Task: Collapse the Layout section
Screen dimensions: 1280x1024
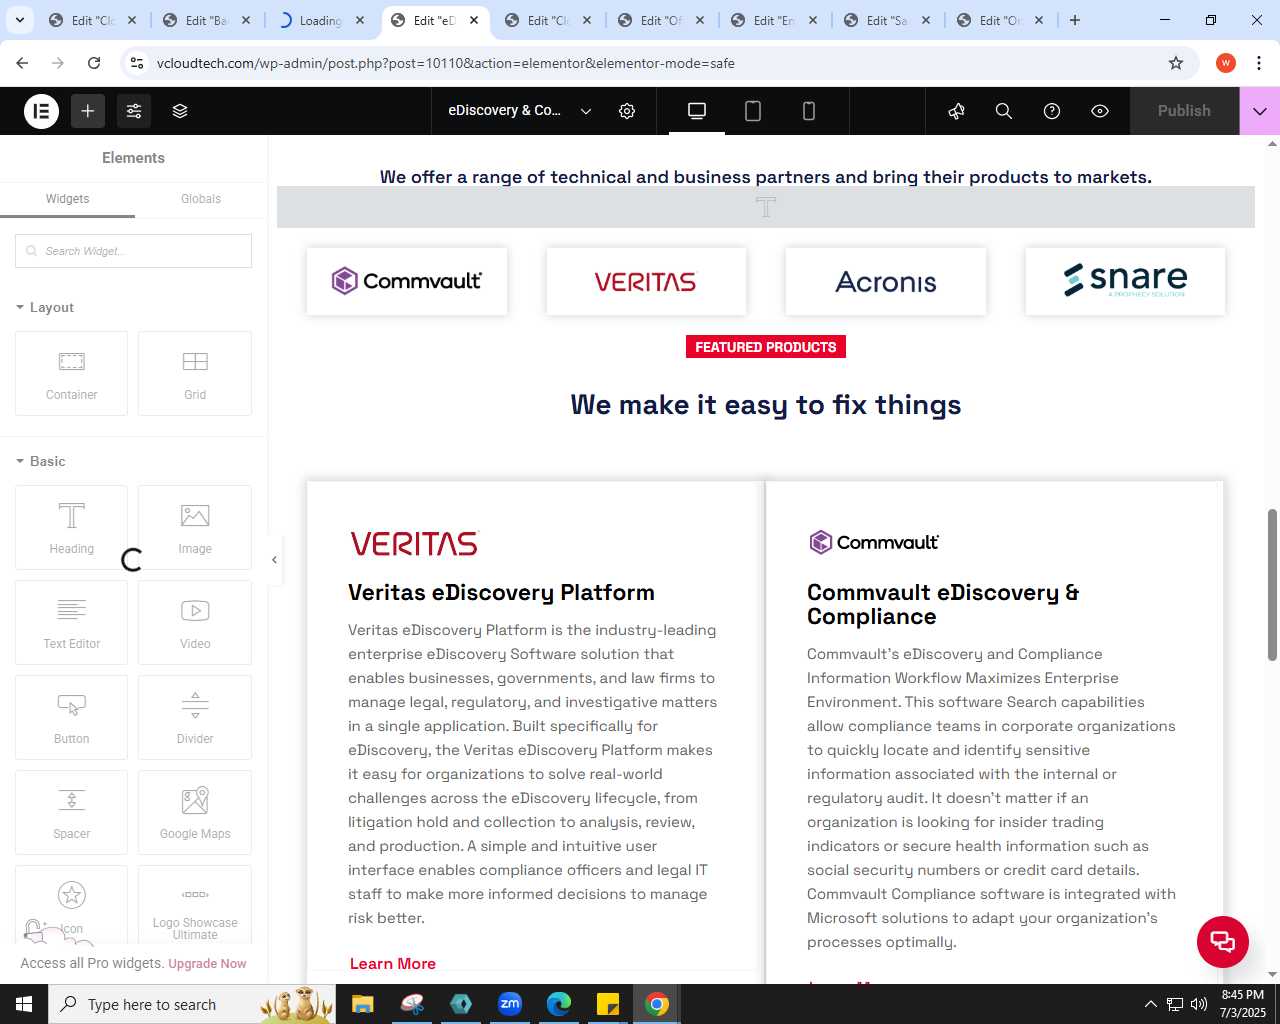Action: pos(45,307)
